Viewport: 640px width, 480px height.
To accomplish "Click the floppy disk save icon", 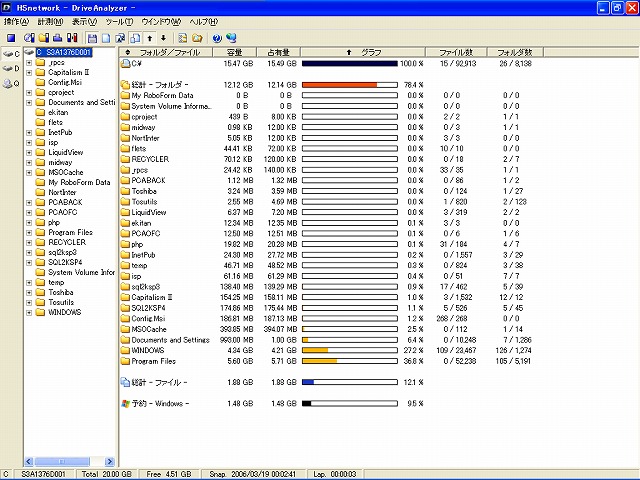I will 92,38.
